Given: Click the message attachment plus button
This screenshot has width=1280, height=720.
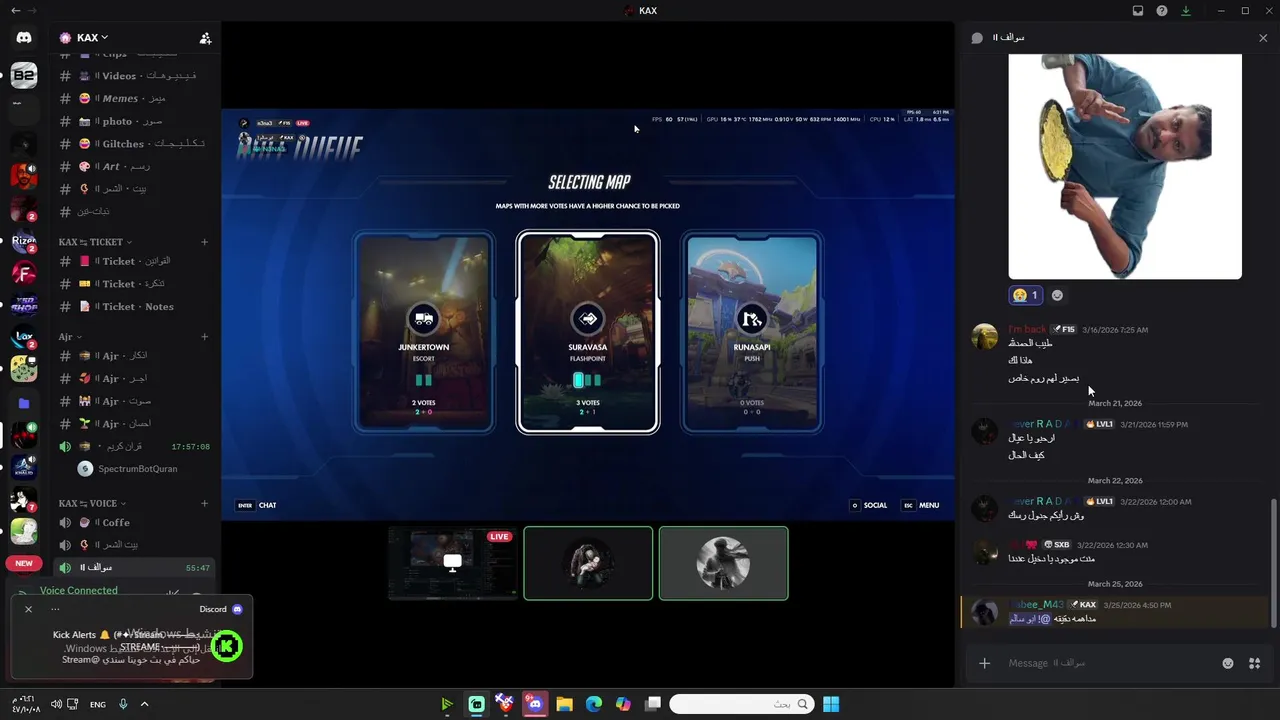Looking at the screenshot, I should (x=985, y=663).
